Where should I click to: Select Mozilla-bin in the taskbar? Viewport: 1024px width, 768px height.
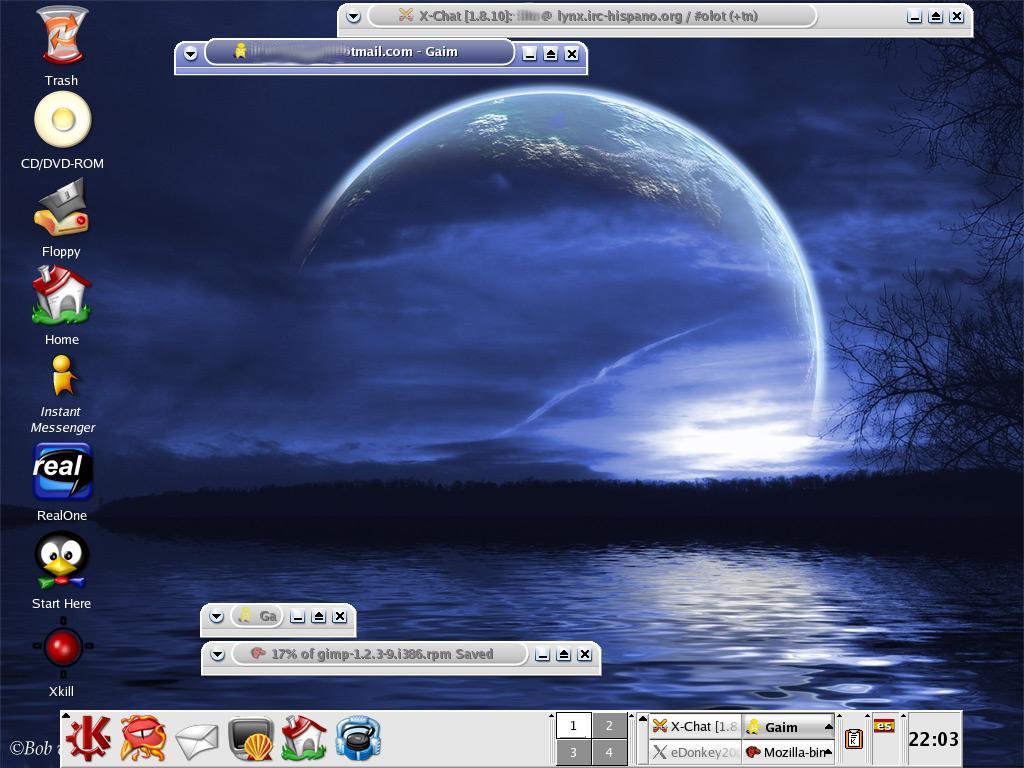coord(788,752)
